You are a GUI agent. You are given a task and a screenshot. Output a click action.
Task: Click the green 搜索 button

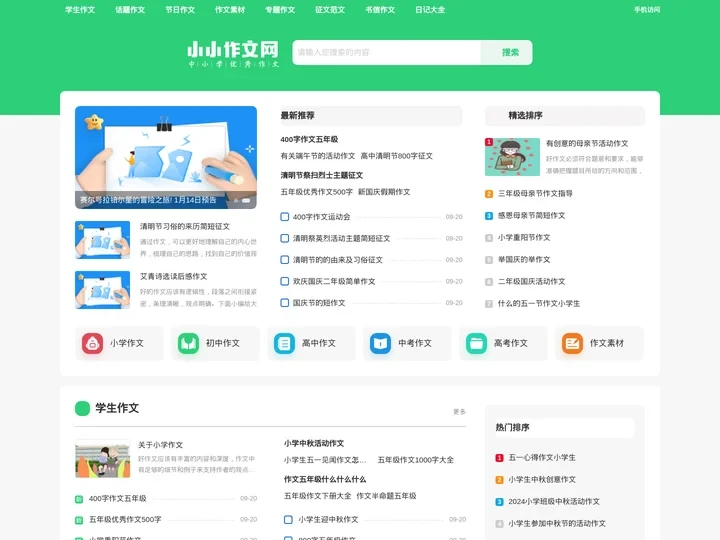tap(507, 52)
